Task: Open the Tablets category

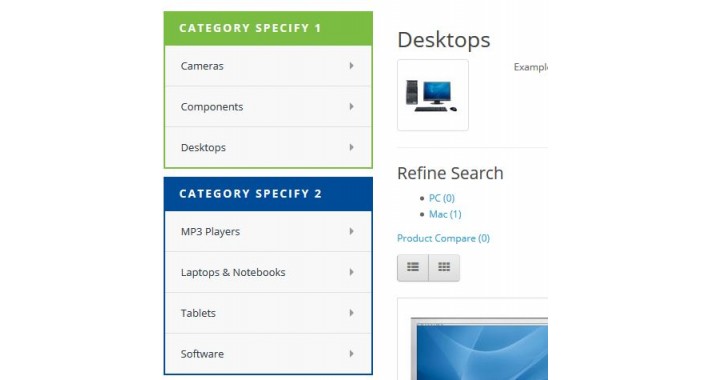Action: (x=198, y=313)
